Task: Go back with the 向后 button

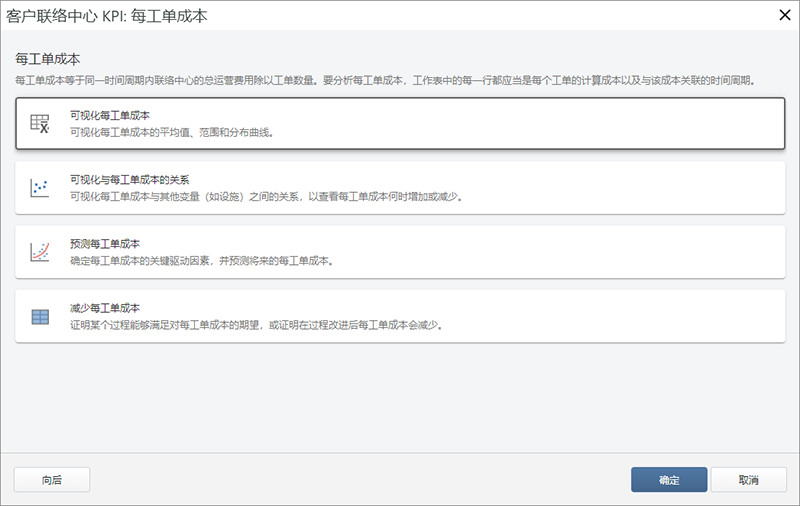Action: (52, 480)
